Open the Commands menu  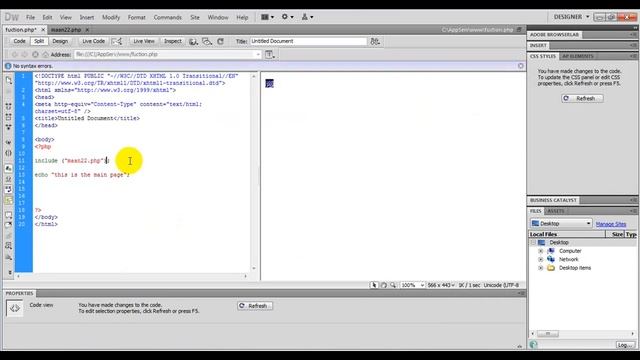167,18
